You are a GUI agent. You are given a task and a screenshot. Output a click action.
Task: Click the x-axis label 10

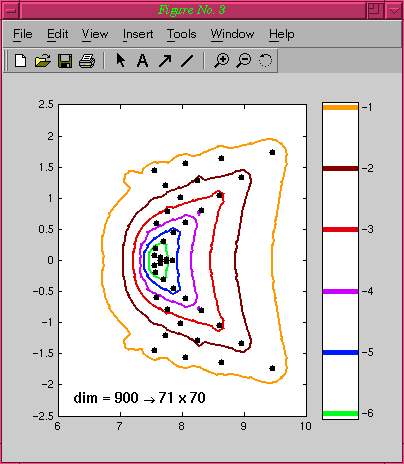tap(306, 426)
